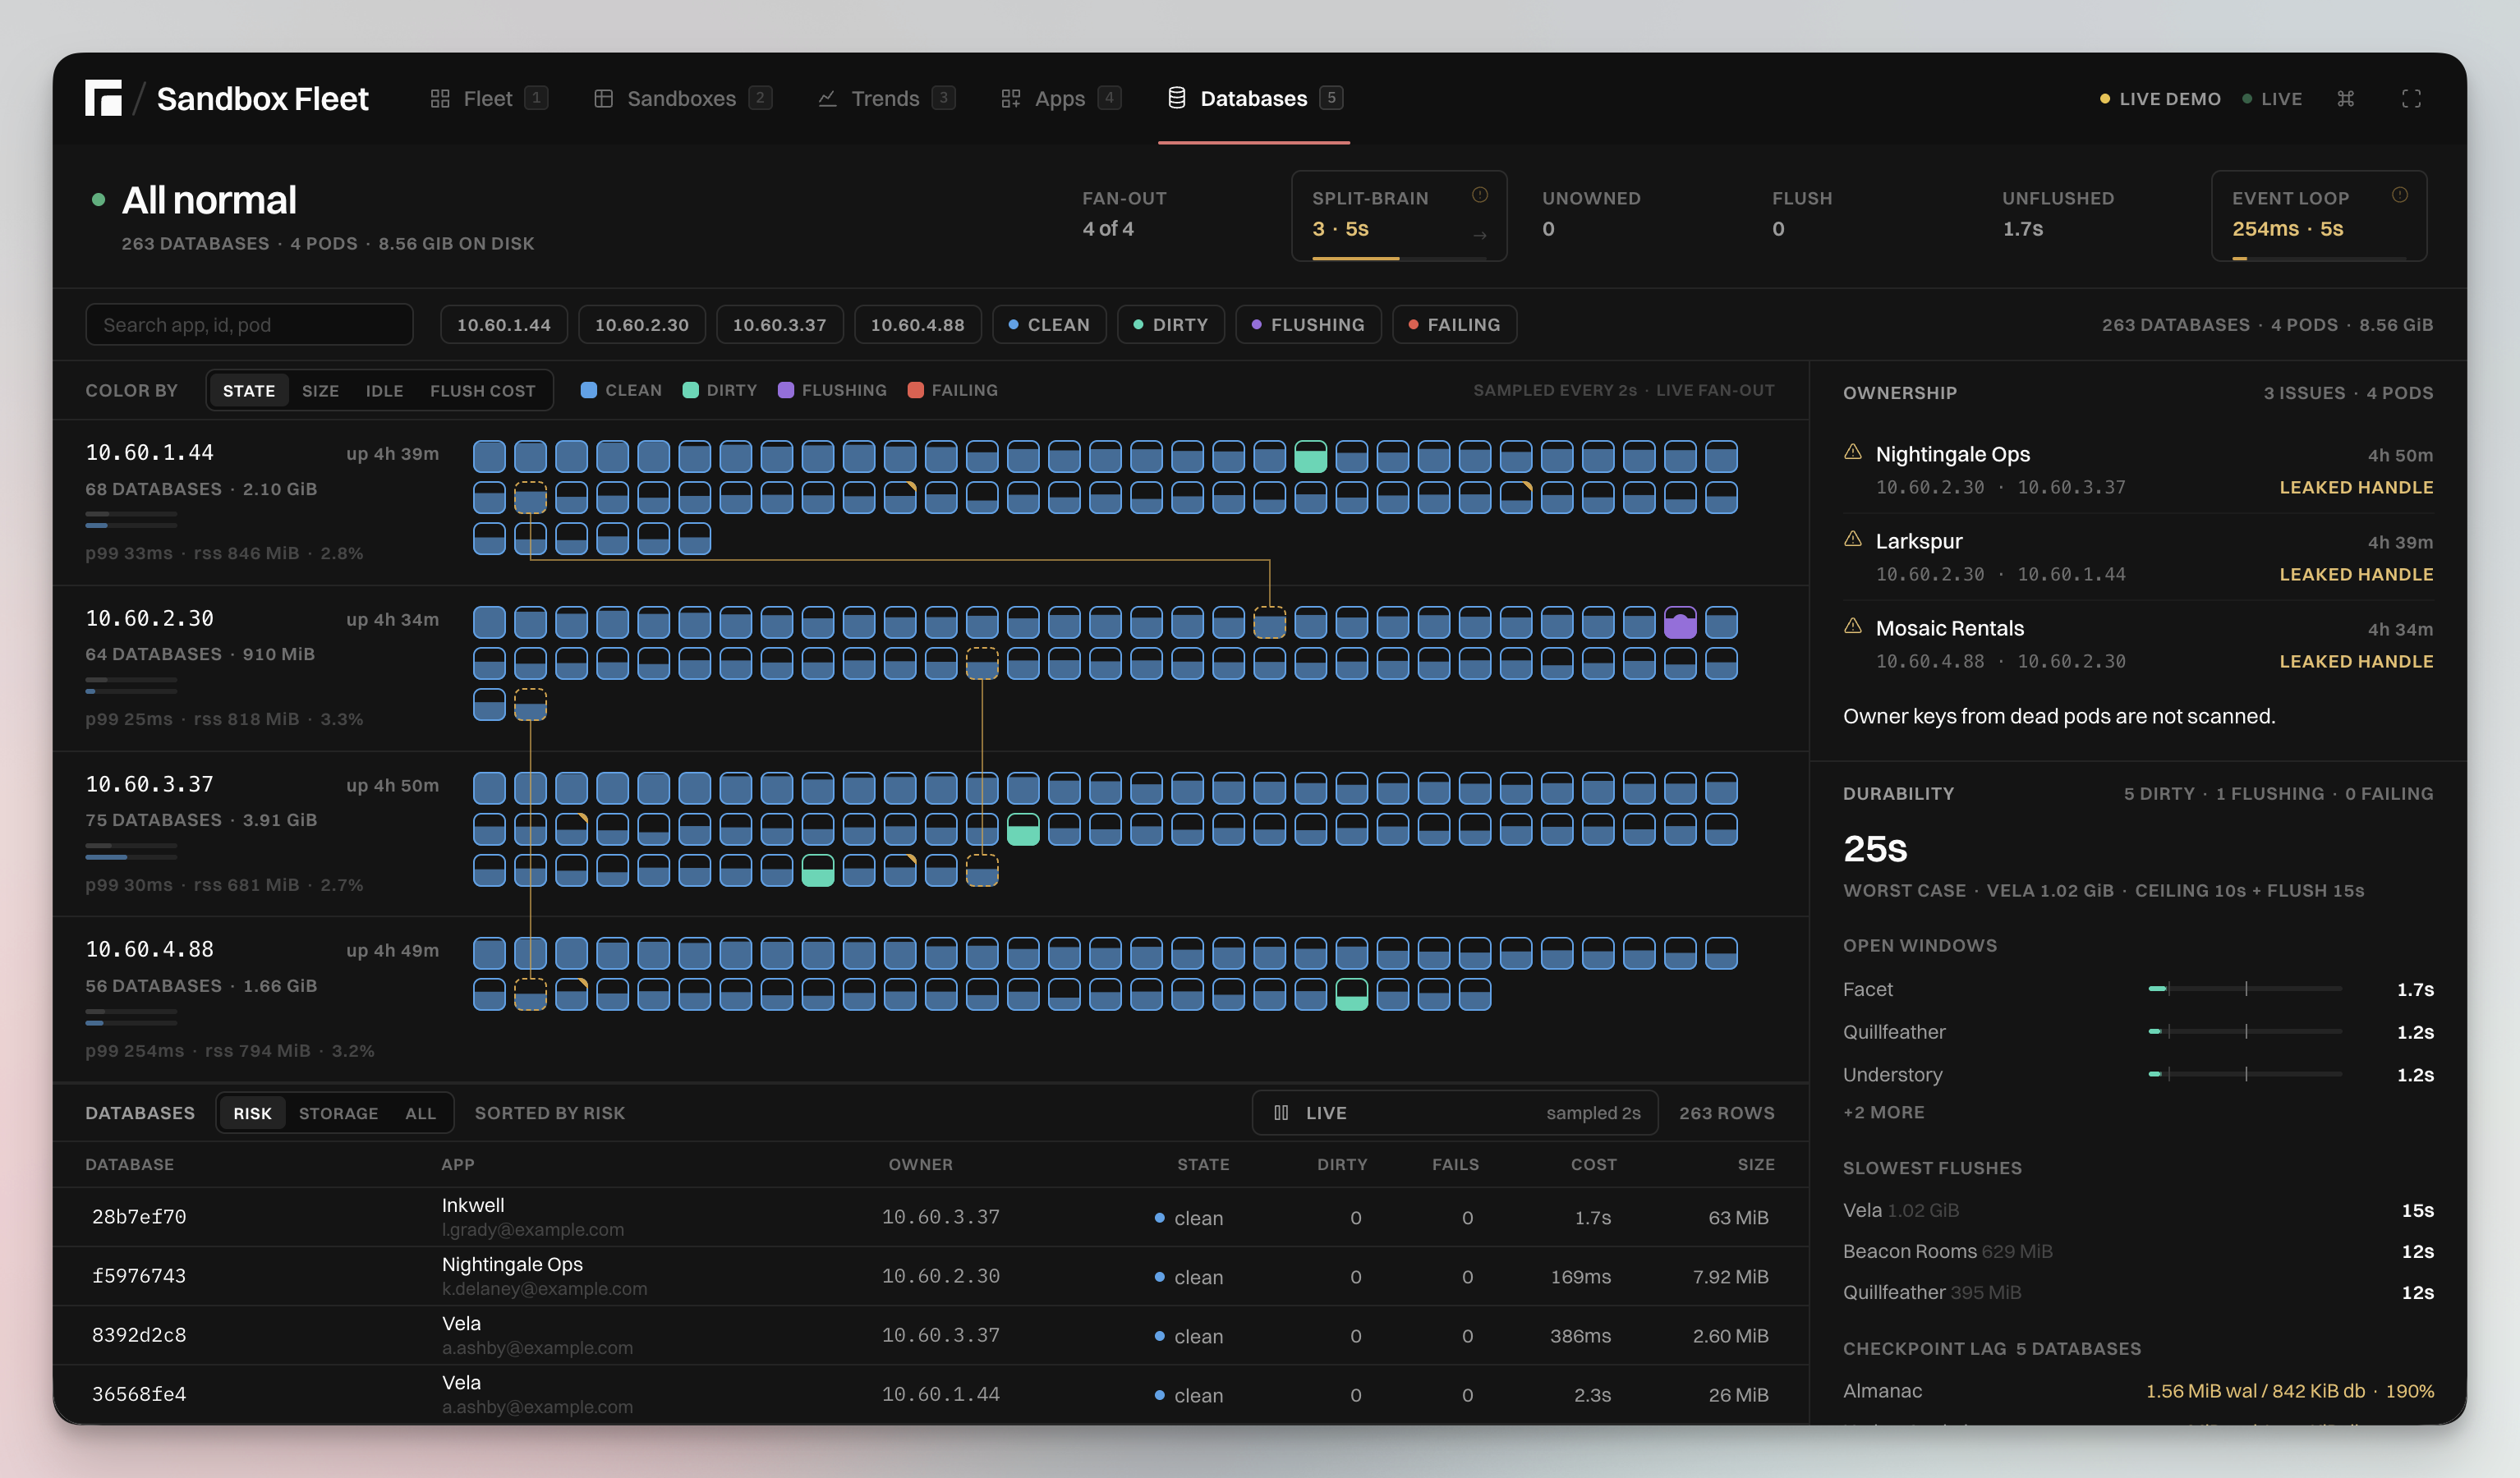Image resolution: width=2520 pixels, height=1478 pixels.
Task: Open the Sandboxes tab
Action: [x=682, y=98]
